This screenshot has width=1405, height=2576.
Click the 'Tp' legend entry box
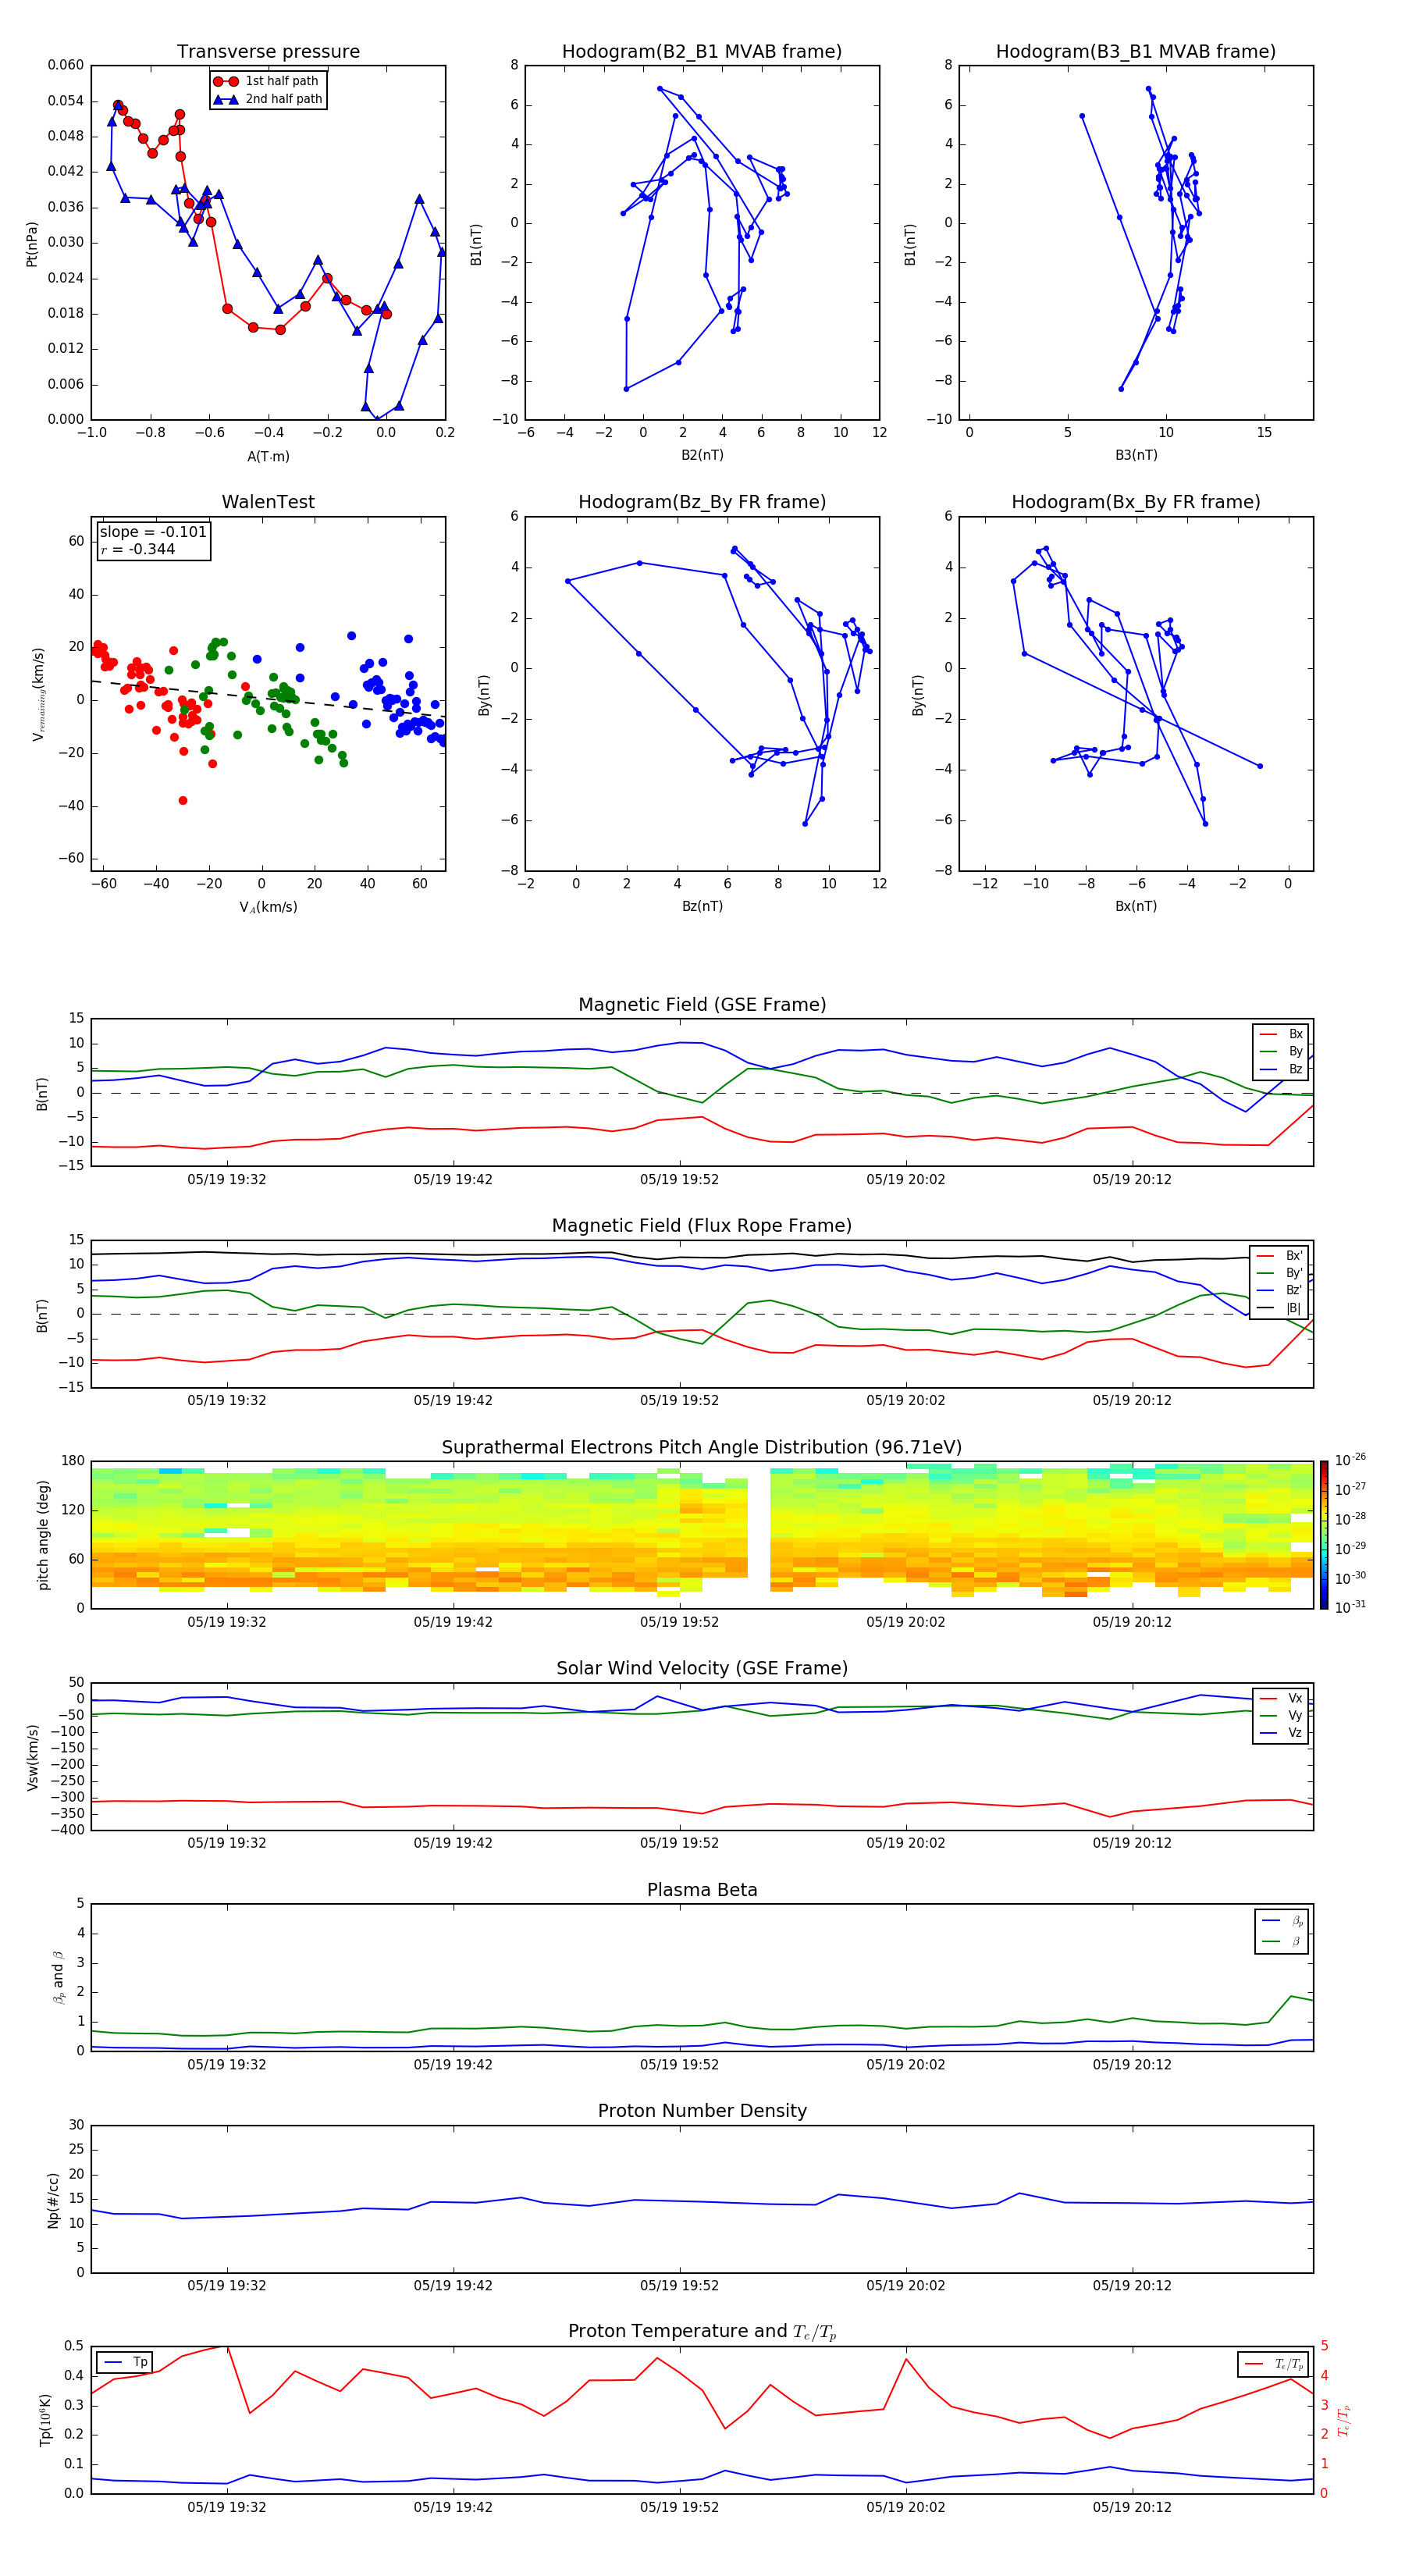pyautogui.click(x=125, y=2362)
